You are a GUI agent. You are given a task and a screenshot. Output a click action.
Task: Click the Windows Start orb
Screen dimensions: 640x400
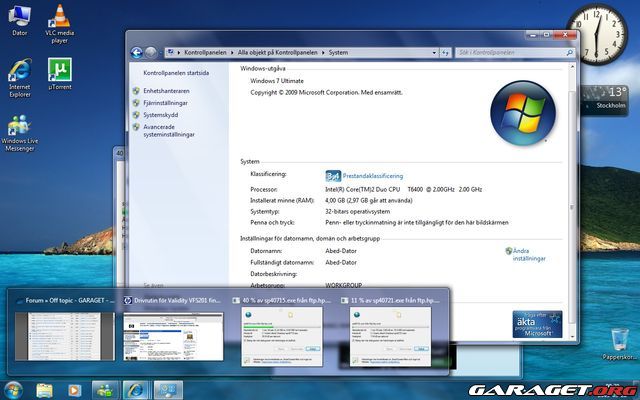[14, 388]
